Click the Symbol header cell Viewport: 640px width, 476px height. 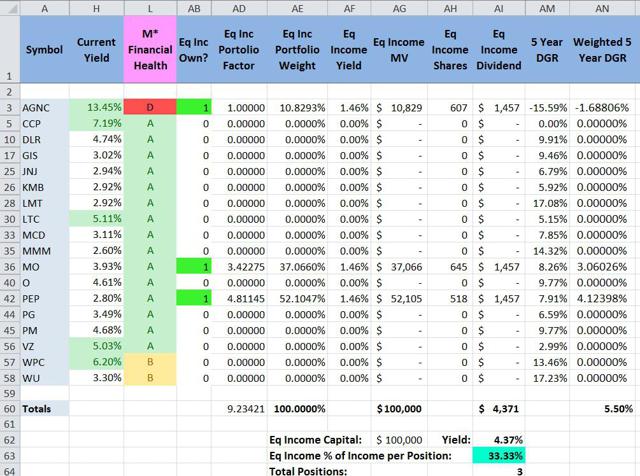(x=44, y=49)
